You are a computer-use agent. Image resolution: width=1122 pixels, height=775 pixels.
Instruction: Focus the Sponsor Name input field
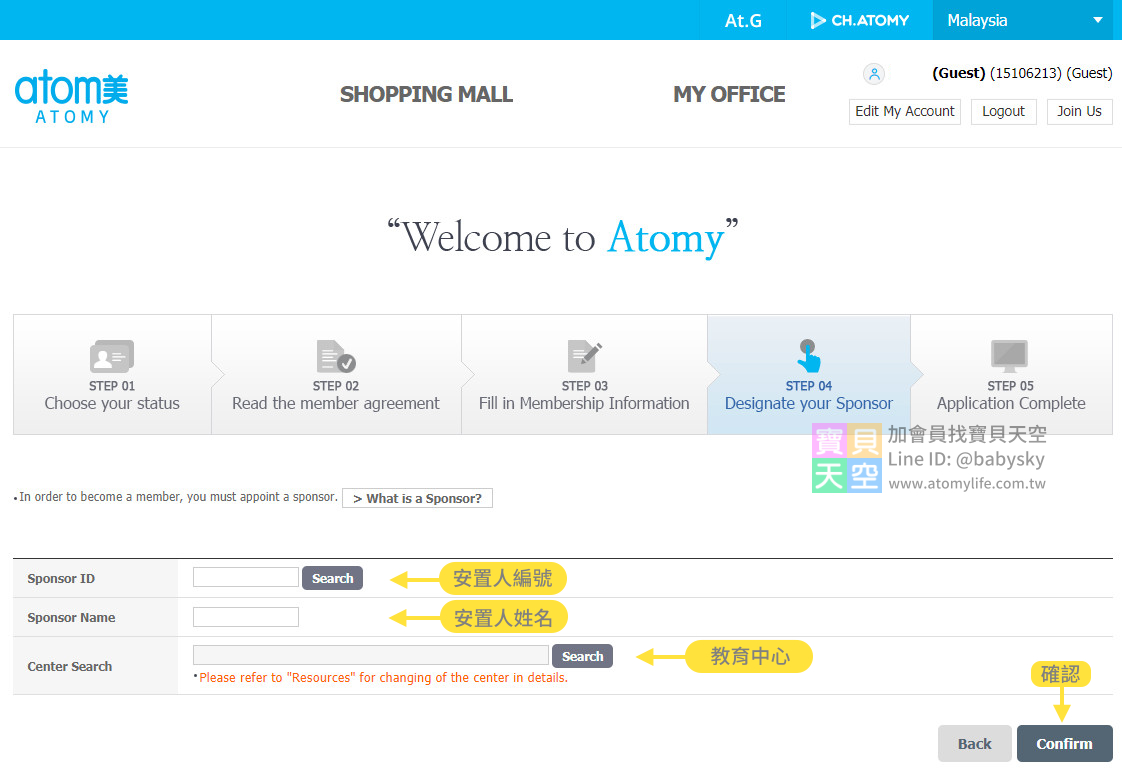click(x=245, y=617)
